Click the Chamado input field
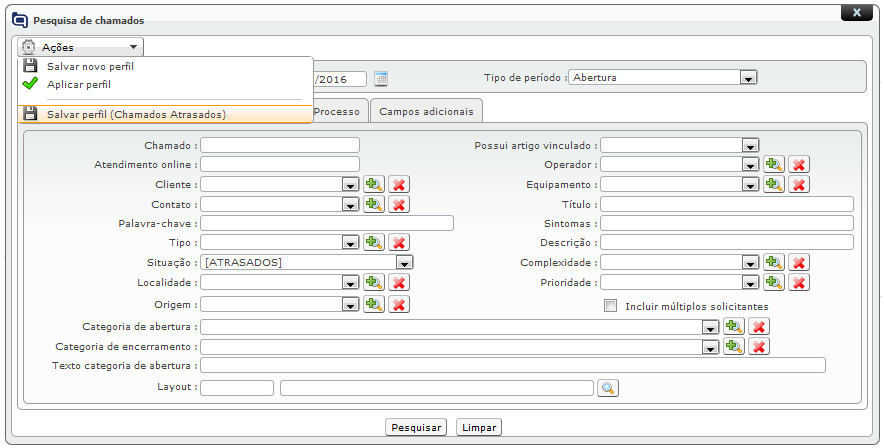Screen dimensions: 884x448 tap(280, 145)
